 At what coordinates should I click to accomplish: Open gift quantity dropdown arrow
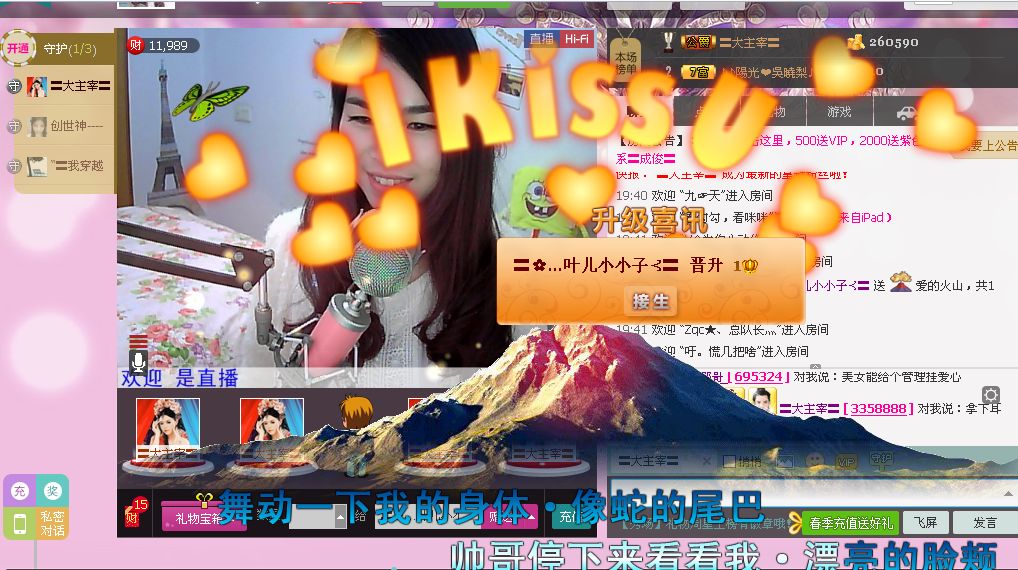(x=340, y=517)
